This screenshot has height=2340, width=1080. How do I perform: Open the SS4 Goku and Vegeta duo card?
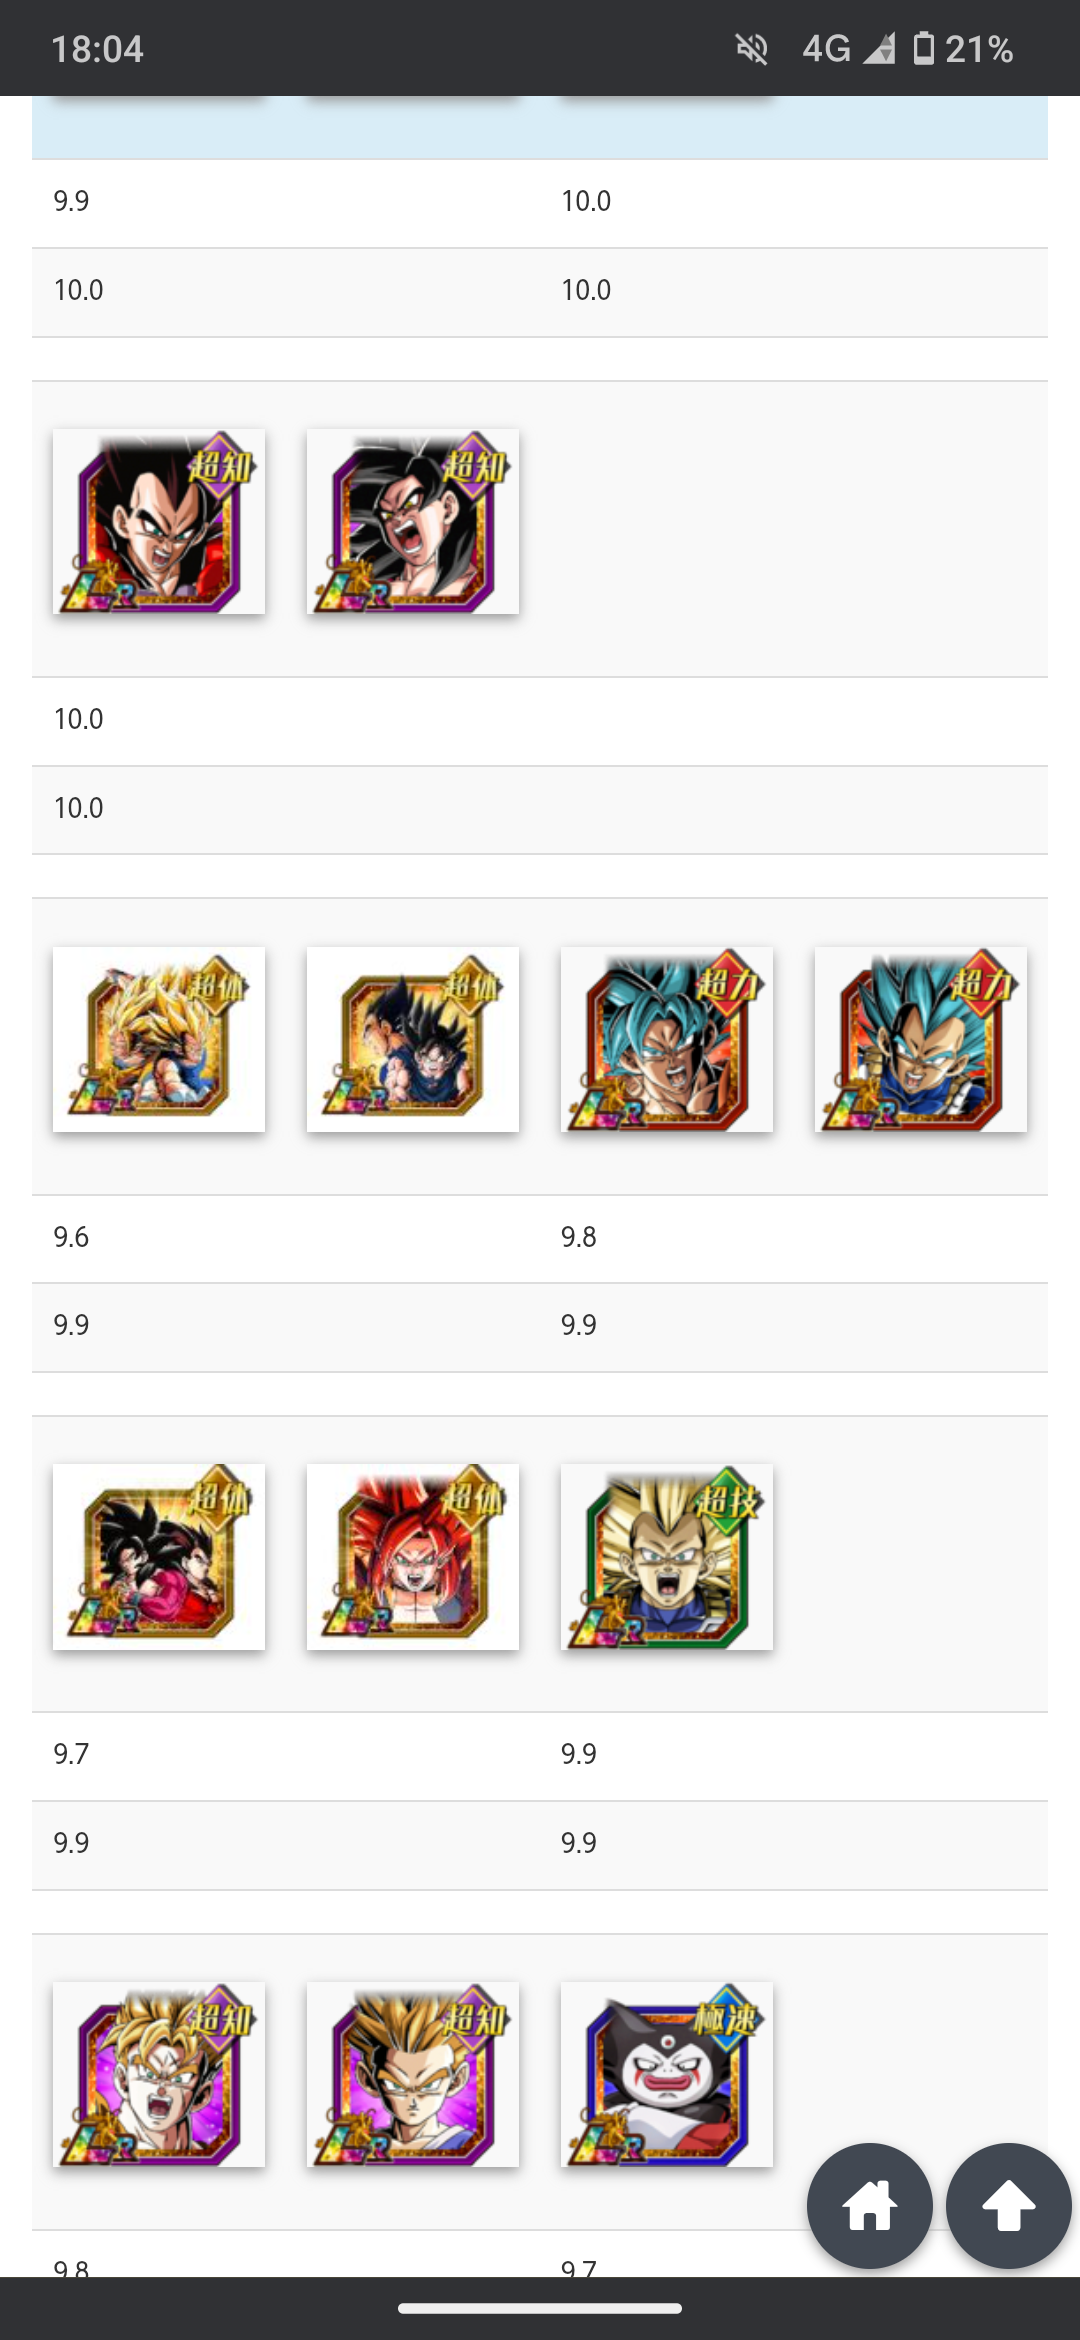click(x=159, y=1557)
